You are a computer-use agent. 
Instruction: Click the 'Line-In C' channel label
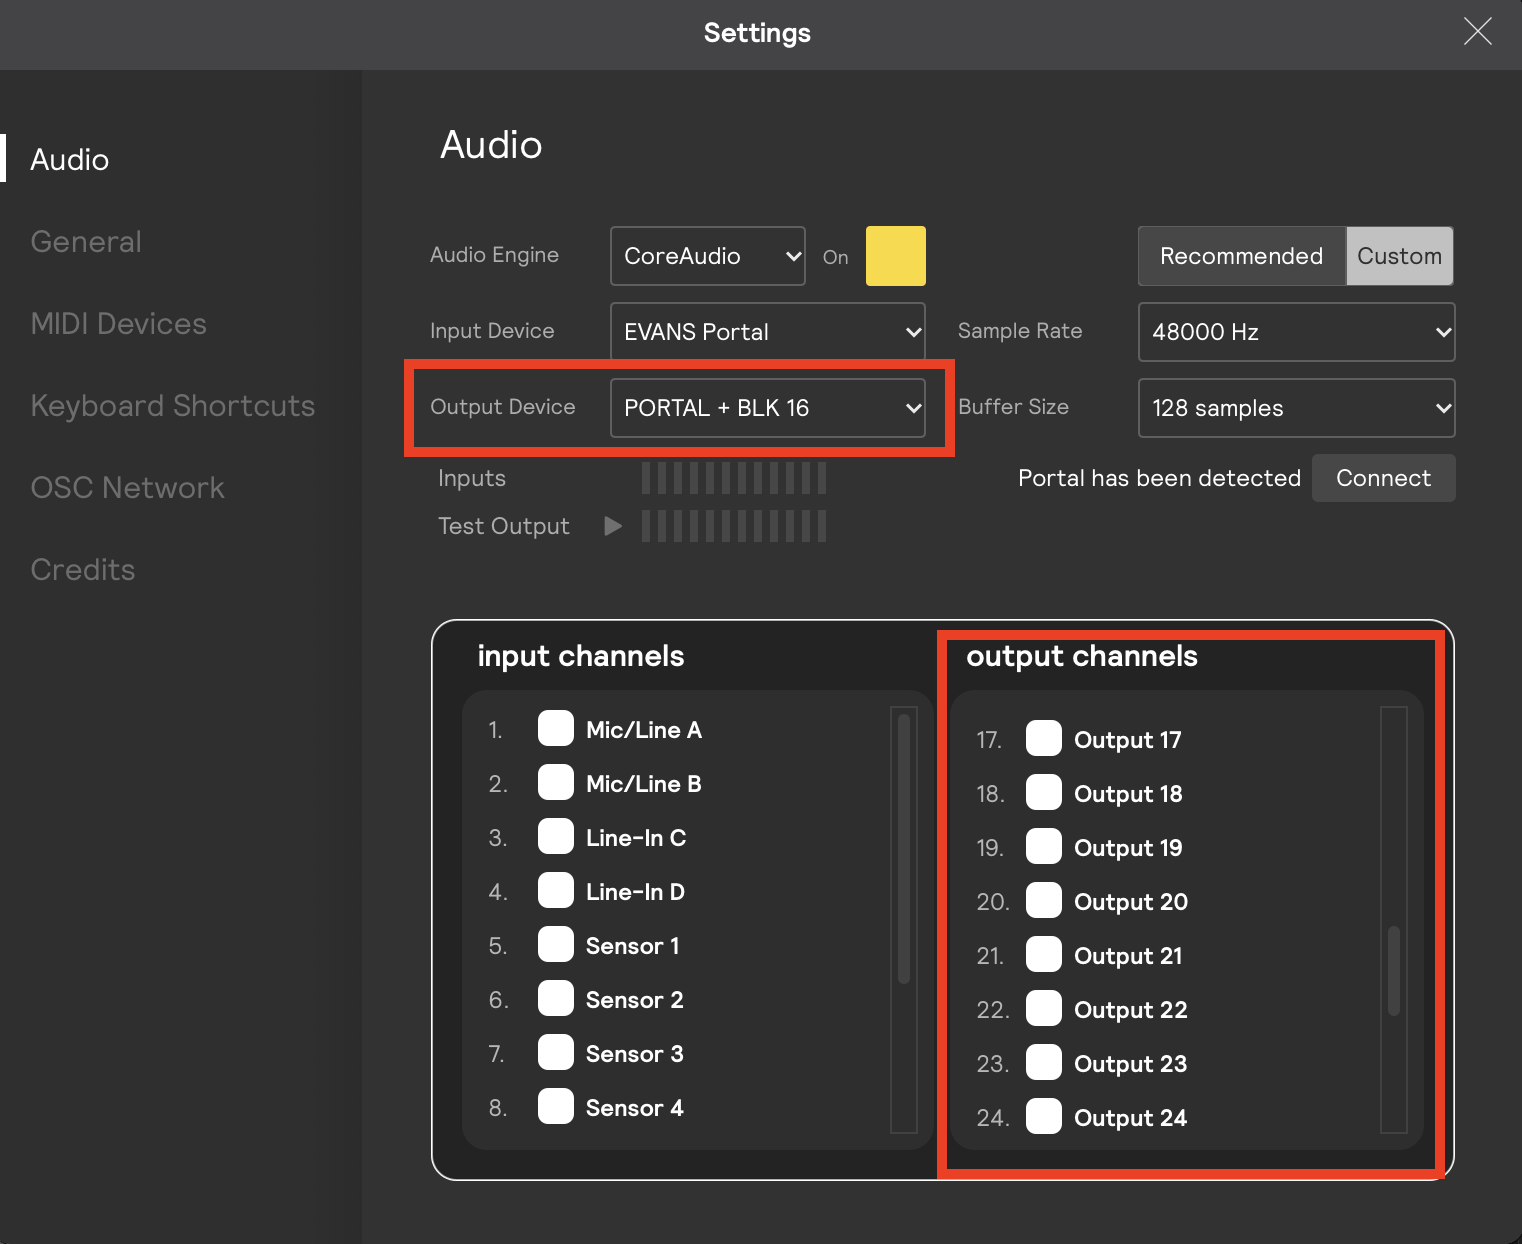[636, 838]
